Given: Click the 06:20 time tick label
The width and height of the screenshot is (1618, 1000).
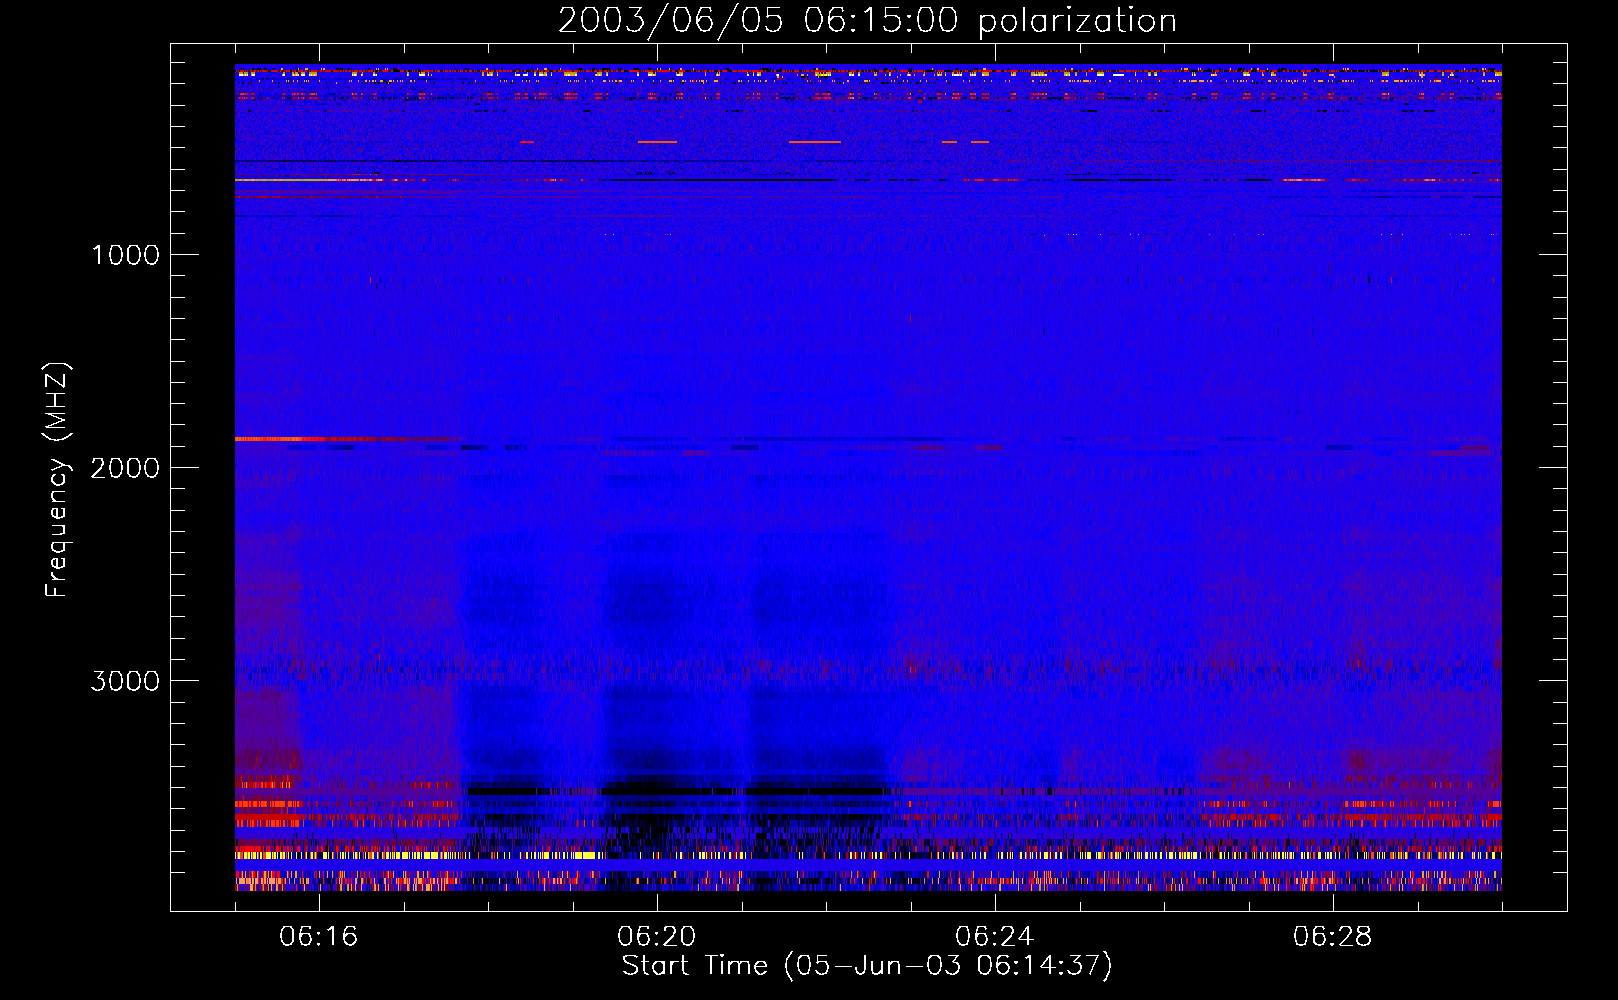Looking at the screenshot, I should coord(656,937).
